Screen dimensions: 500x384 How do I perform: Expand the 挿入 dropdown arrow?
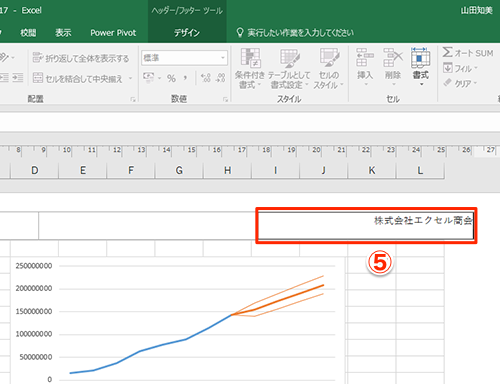365,85
